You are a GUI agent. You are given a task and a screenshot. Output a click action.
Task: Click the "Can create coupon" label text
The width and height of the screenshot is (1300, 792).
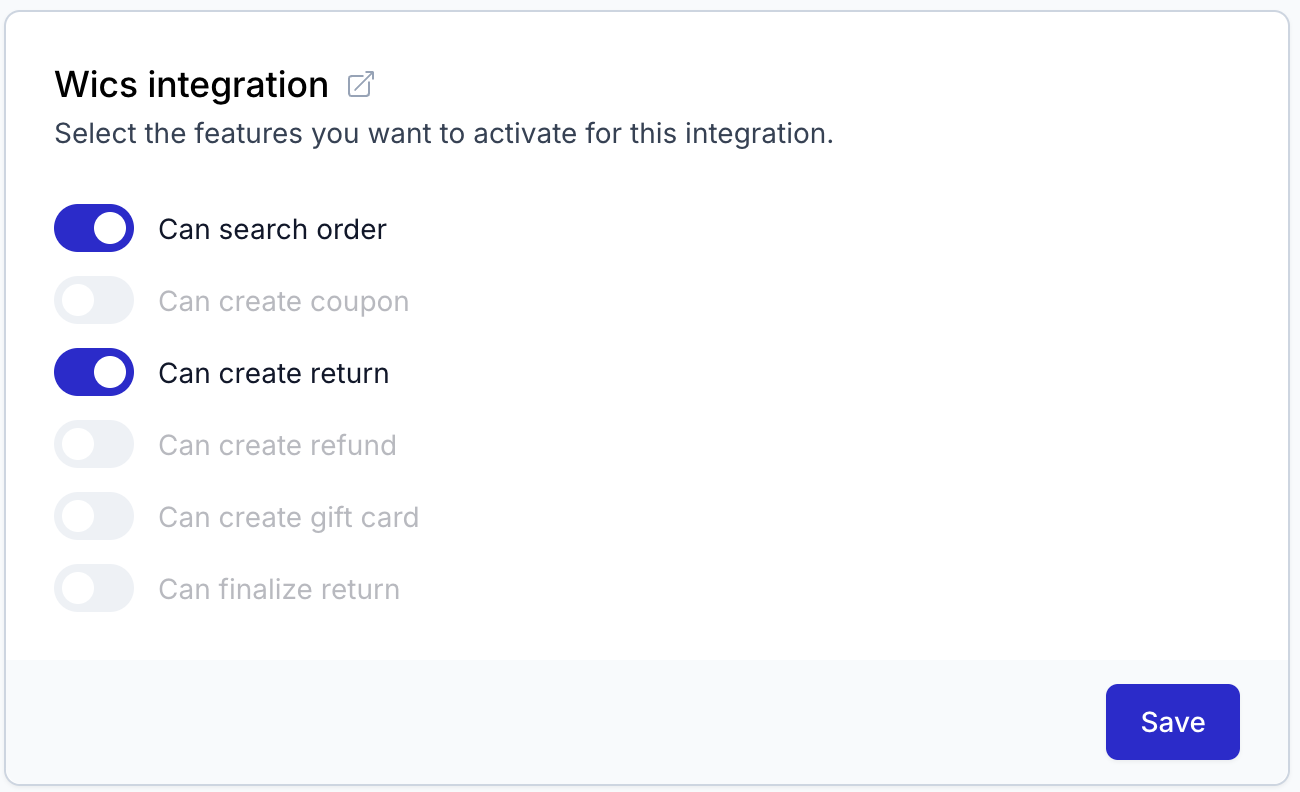coord(283,301)
